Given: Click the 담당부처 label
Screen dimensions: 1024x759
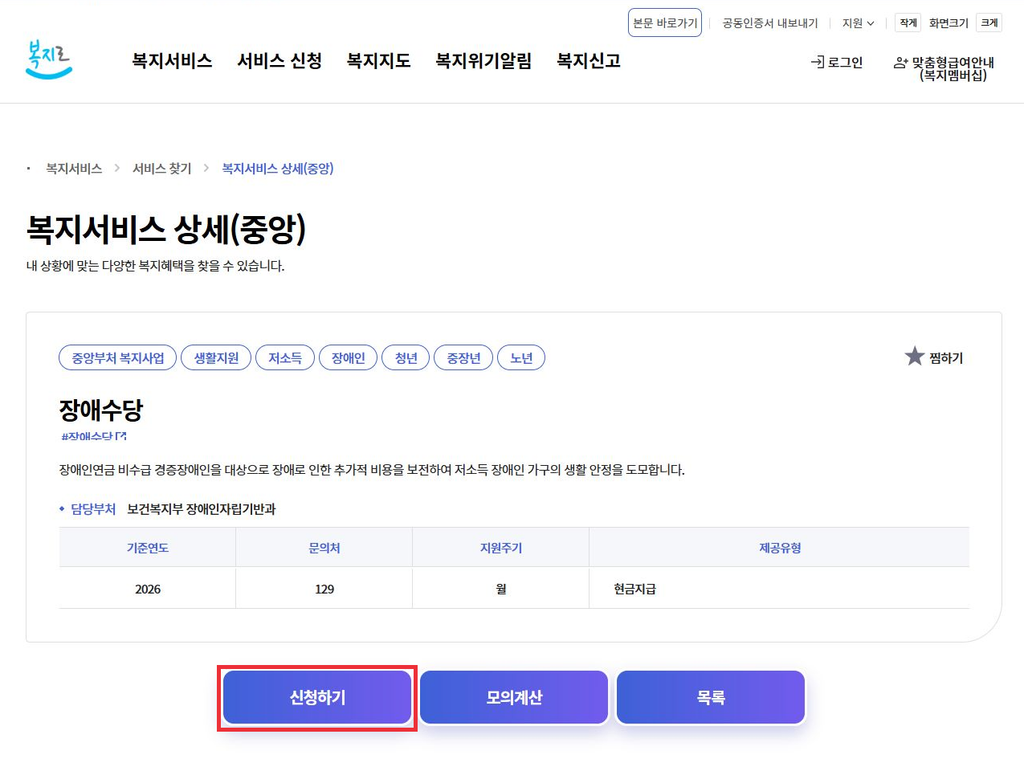Looking at the screenshot, I should (93, 509).
